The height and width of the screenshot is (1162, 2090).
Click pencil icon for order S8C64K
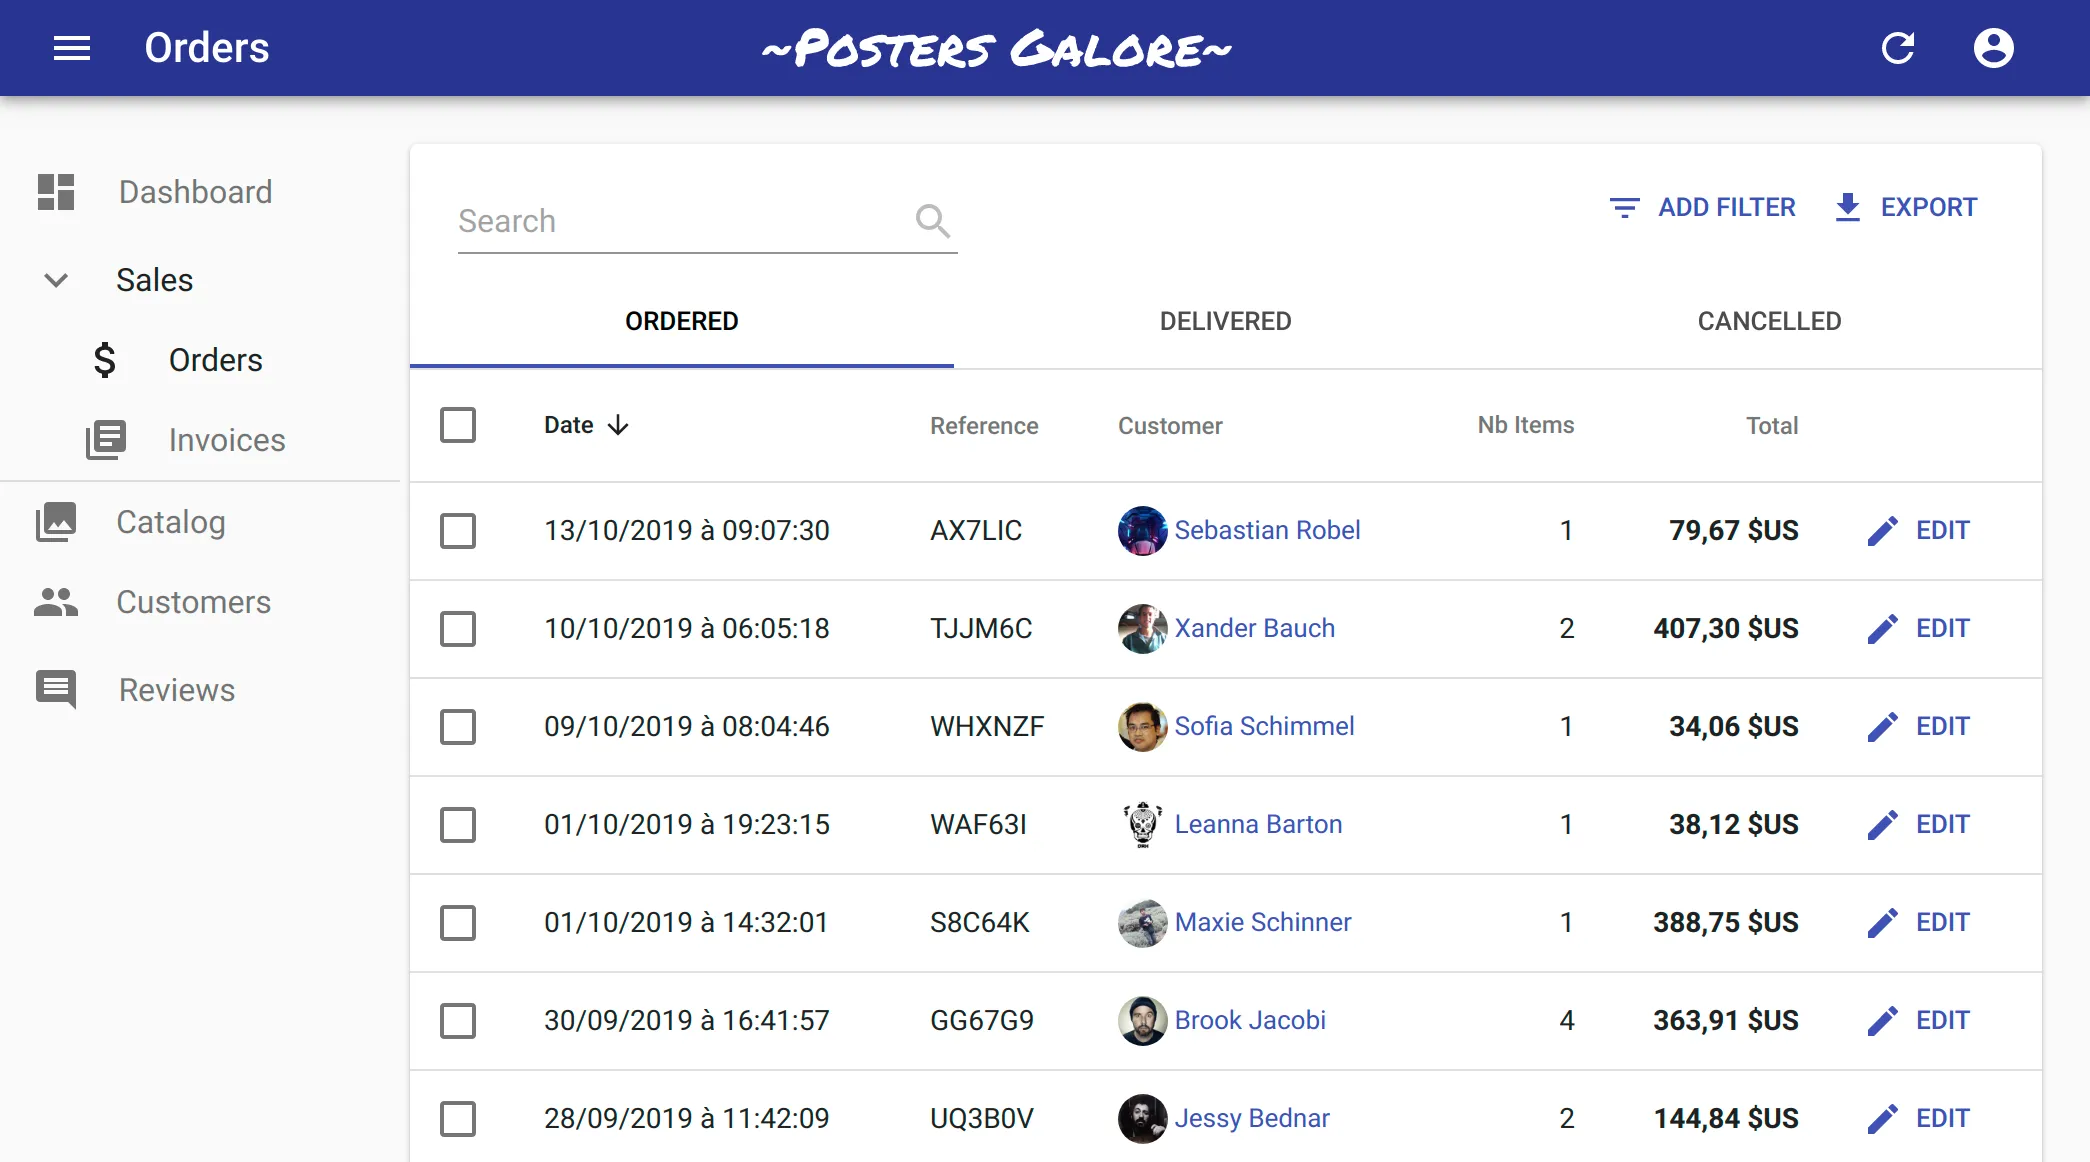[1883, 923]
